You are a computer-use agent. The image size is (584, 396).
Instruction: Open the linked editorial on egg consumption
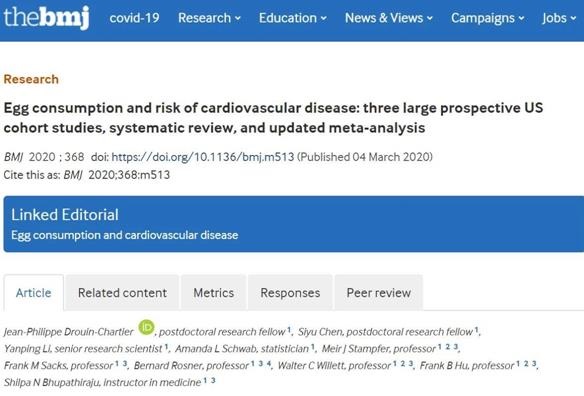[124, 235]
